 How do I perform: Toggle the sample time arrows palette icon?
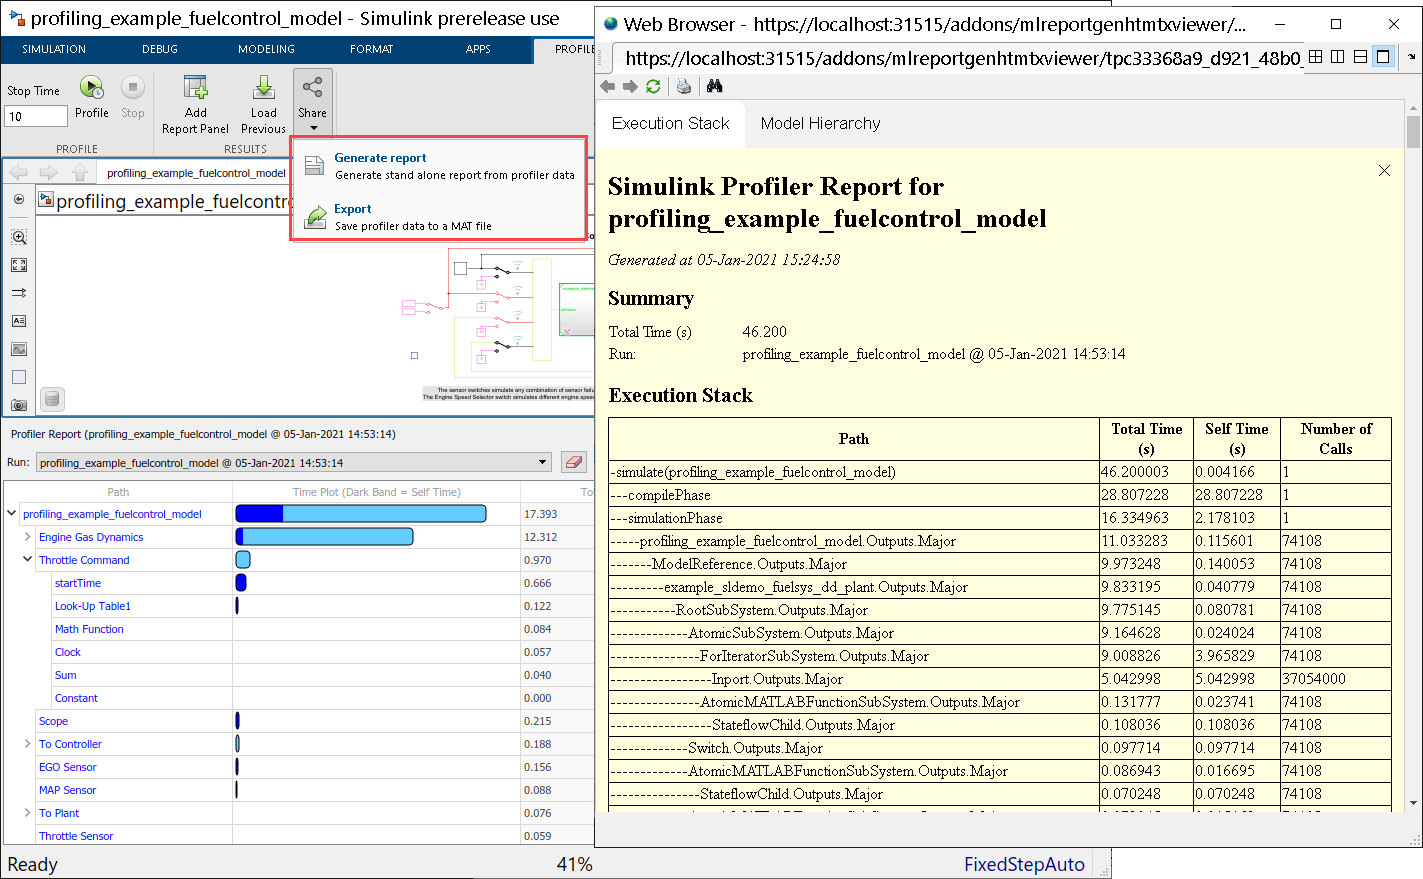[19, 293]
